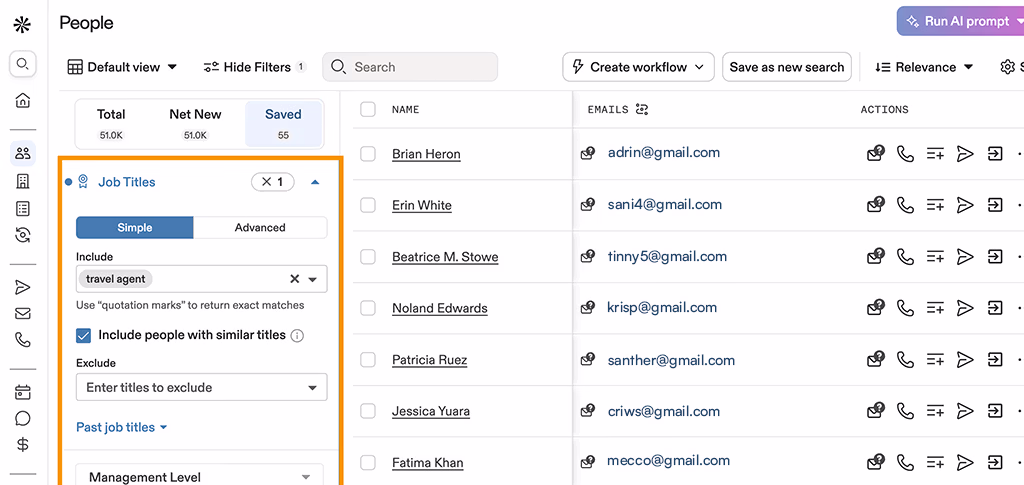Click the send email icon for Erin White

[x=965, y=205]
